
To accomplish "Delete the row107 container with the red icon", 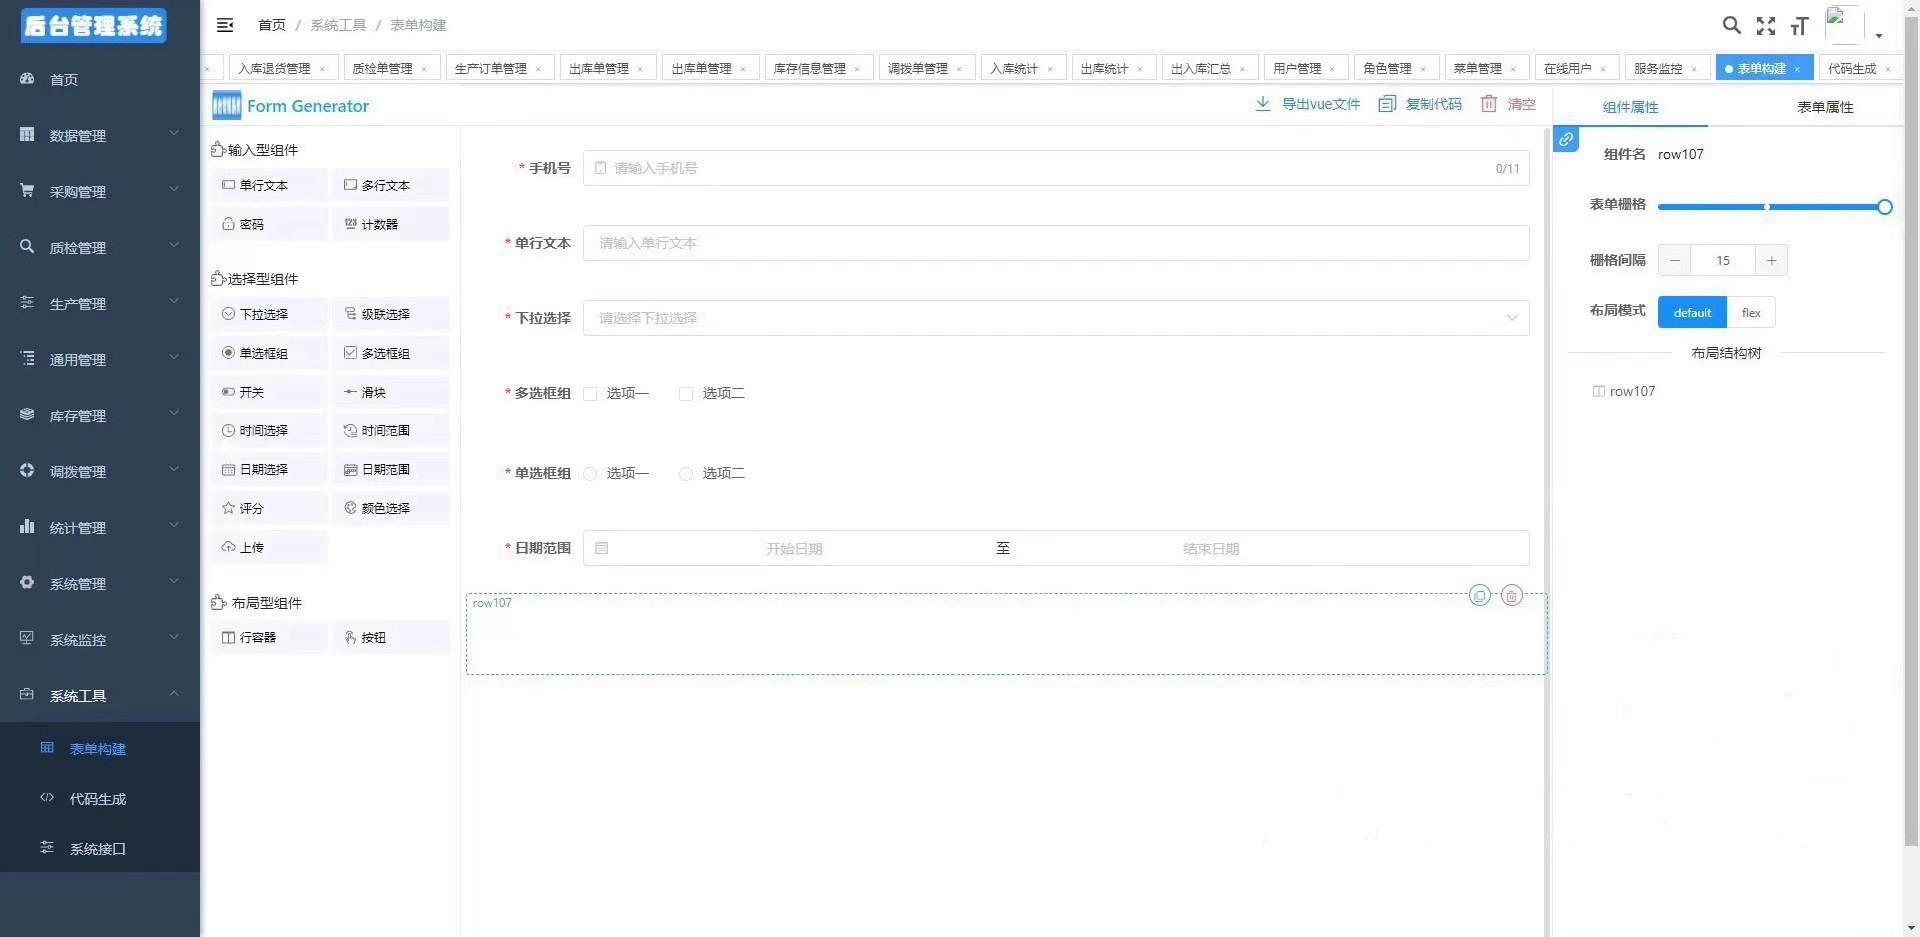I will click(1511, 595).
